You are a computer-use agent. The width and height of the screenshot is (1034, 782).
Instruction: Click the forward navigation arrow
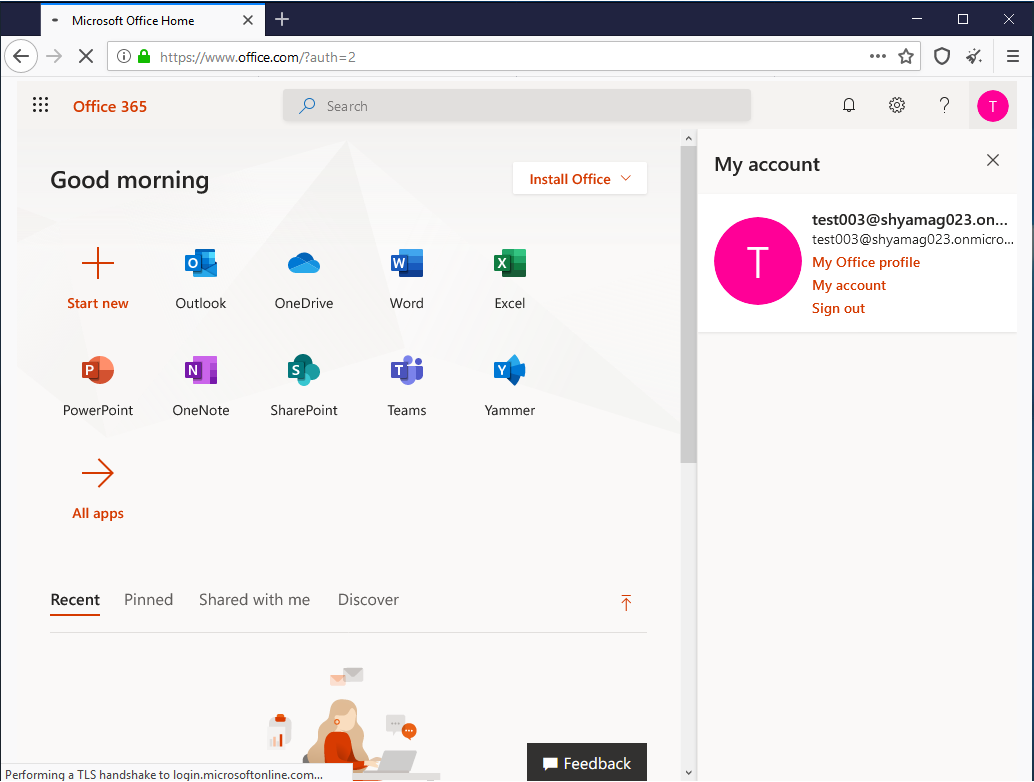[x=54, y=57]
